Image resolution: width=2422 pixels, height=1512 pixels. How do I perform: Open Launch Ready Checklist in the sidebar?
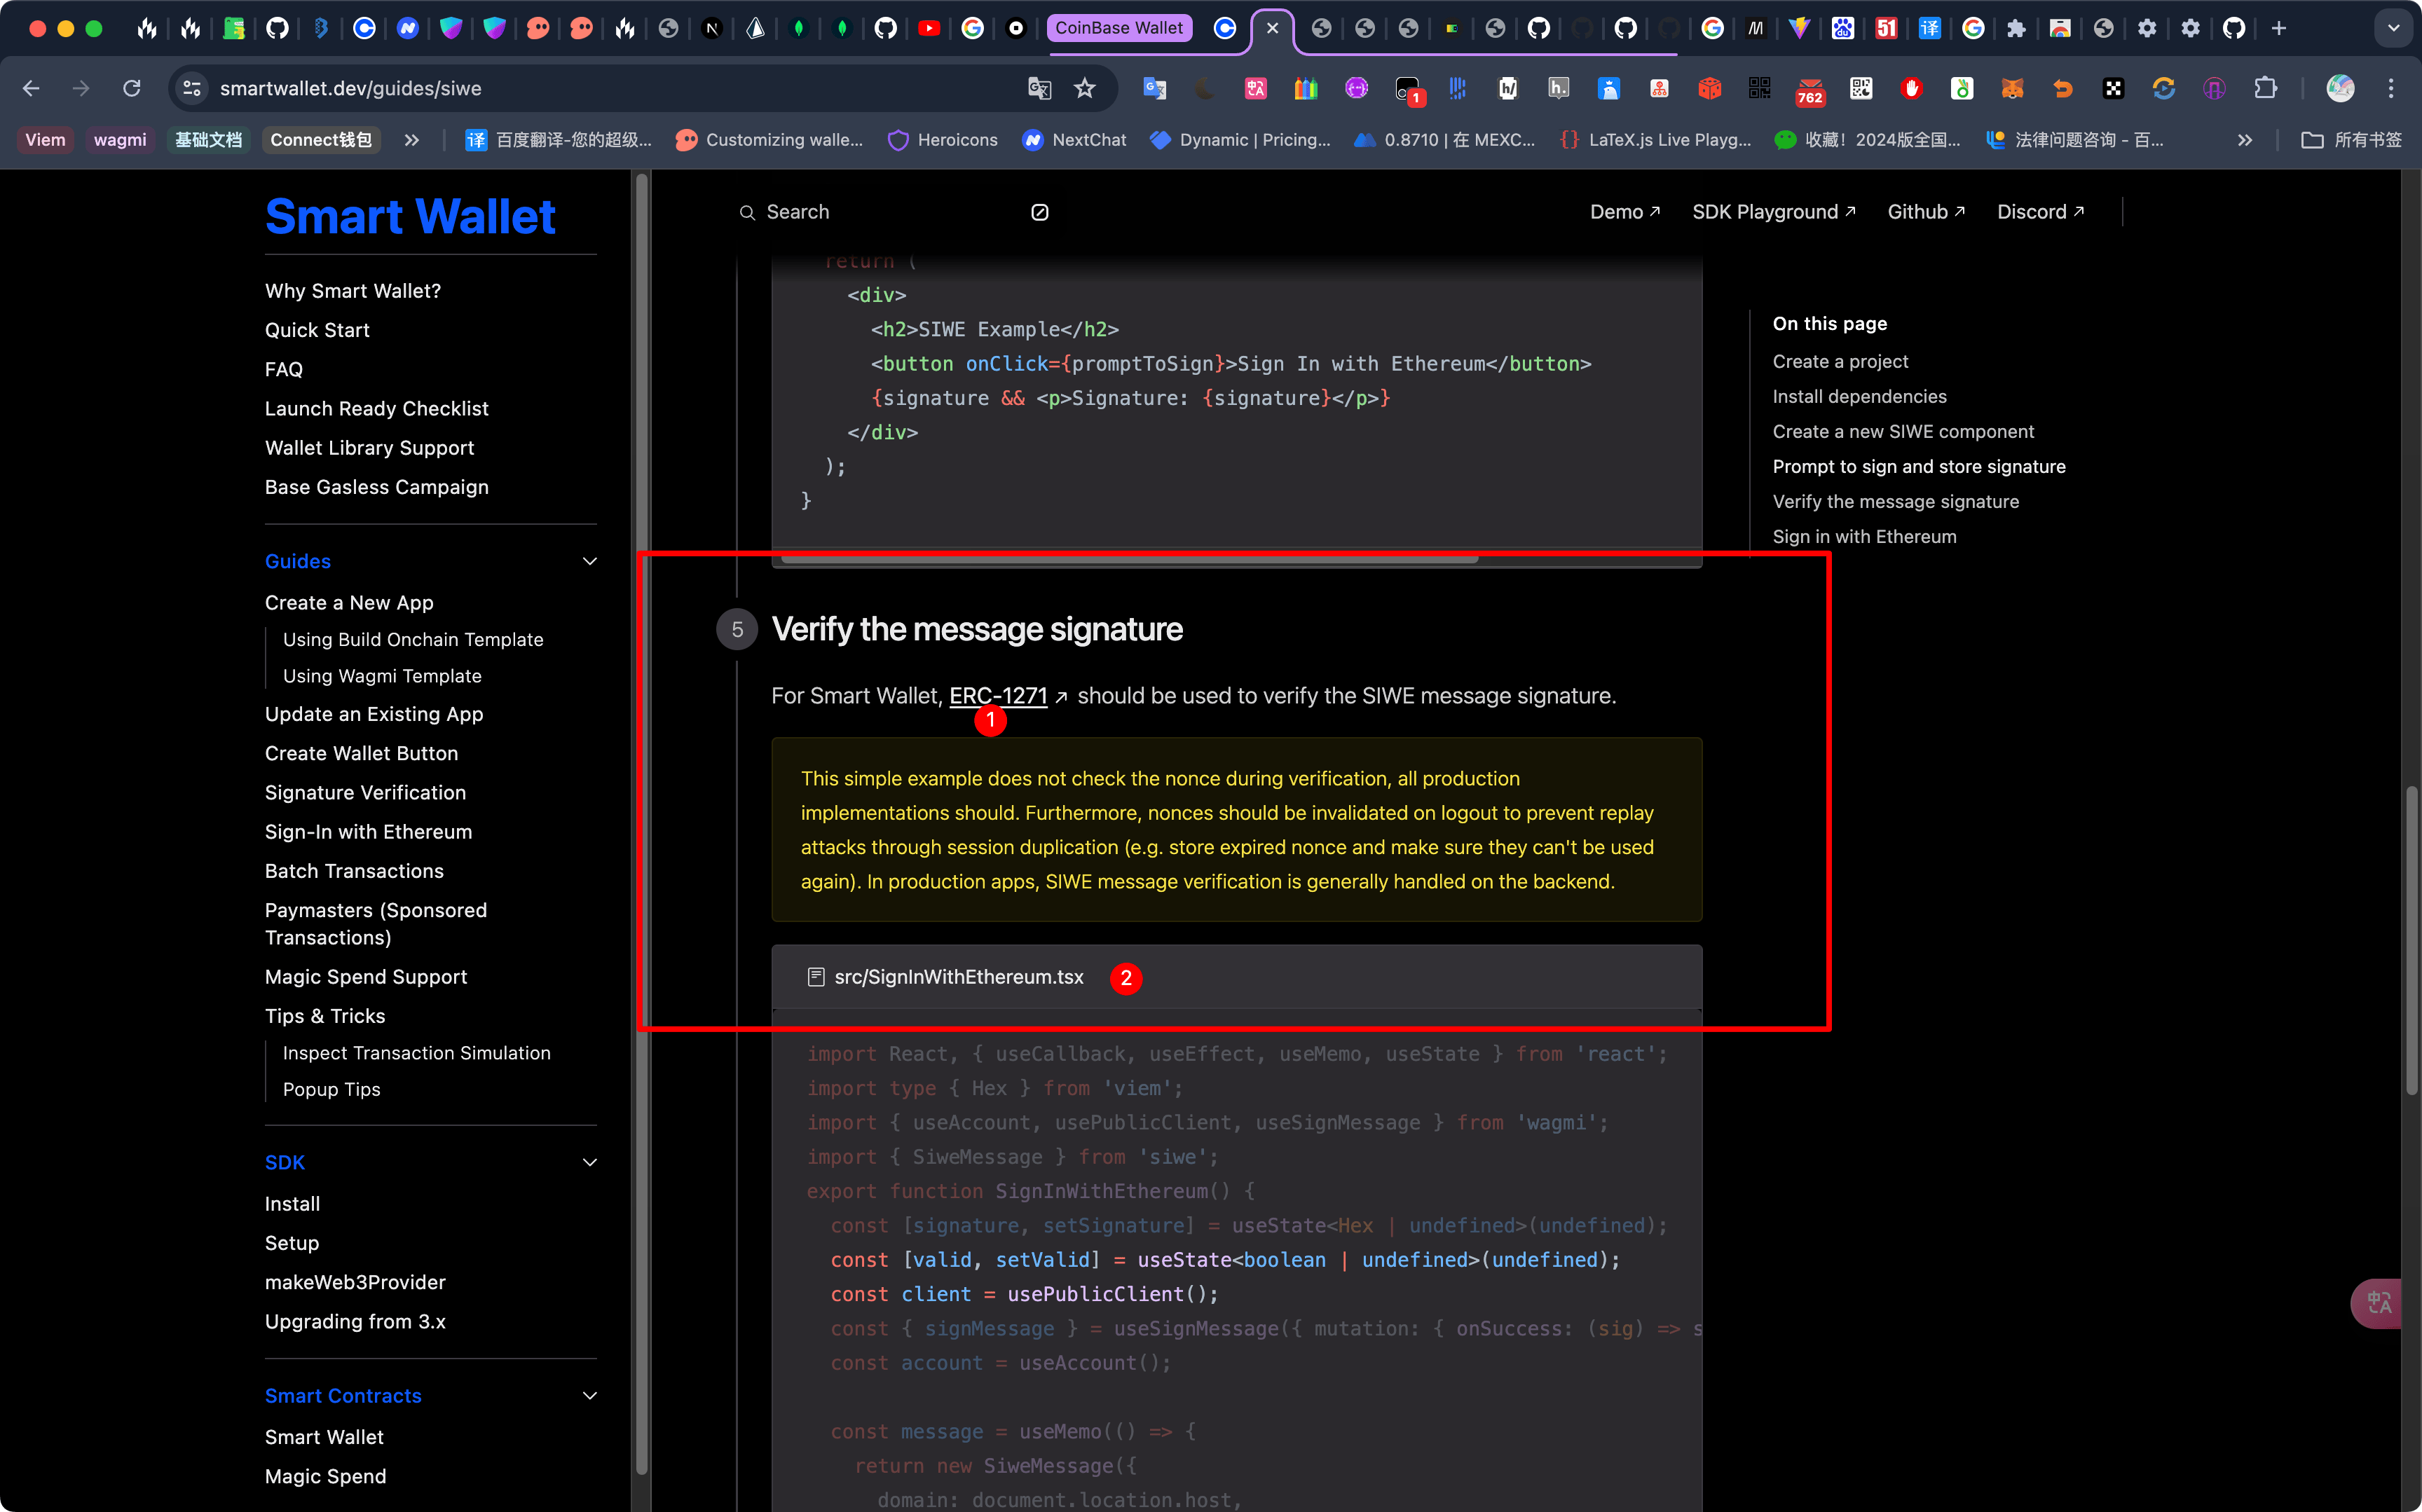pos(376,408)
